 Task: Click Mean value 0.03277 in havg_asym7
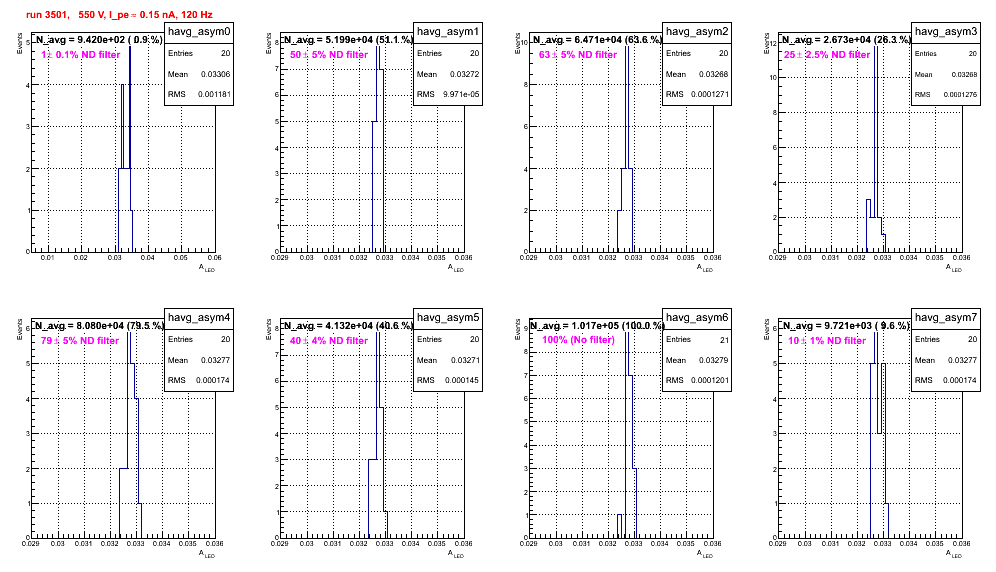pos(962,360)
